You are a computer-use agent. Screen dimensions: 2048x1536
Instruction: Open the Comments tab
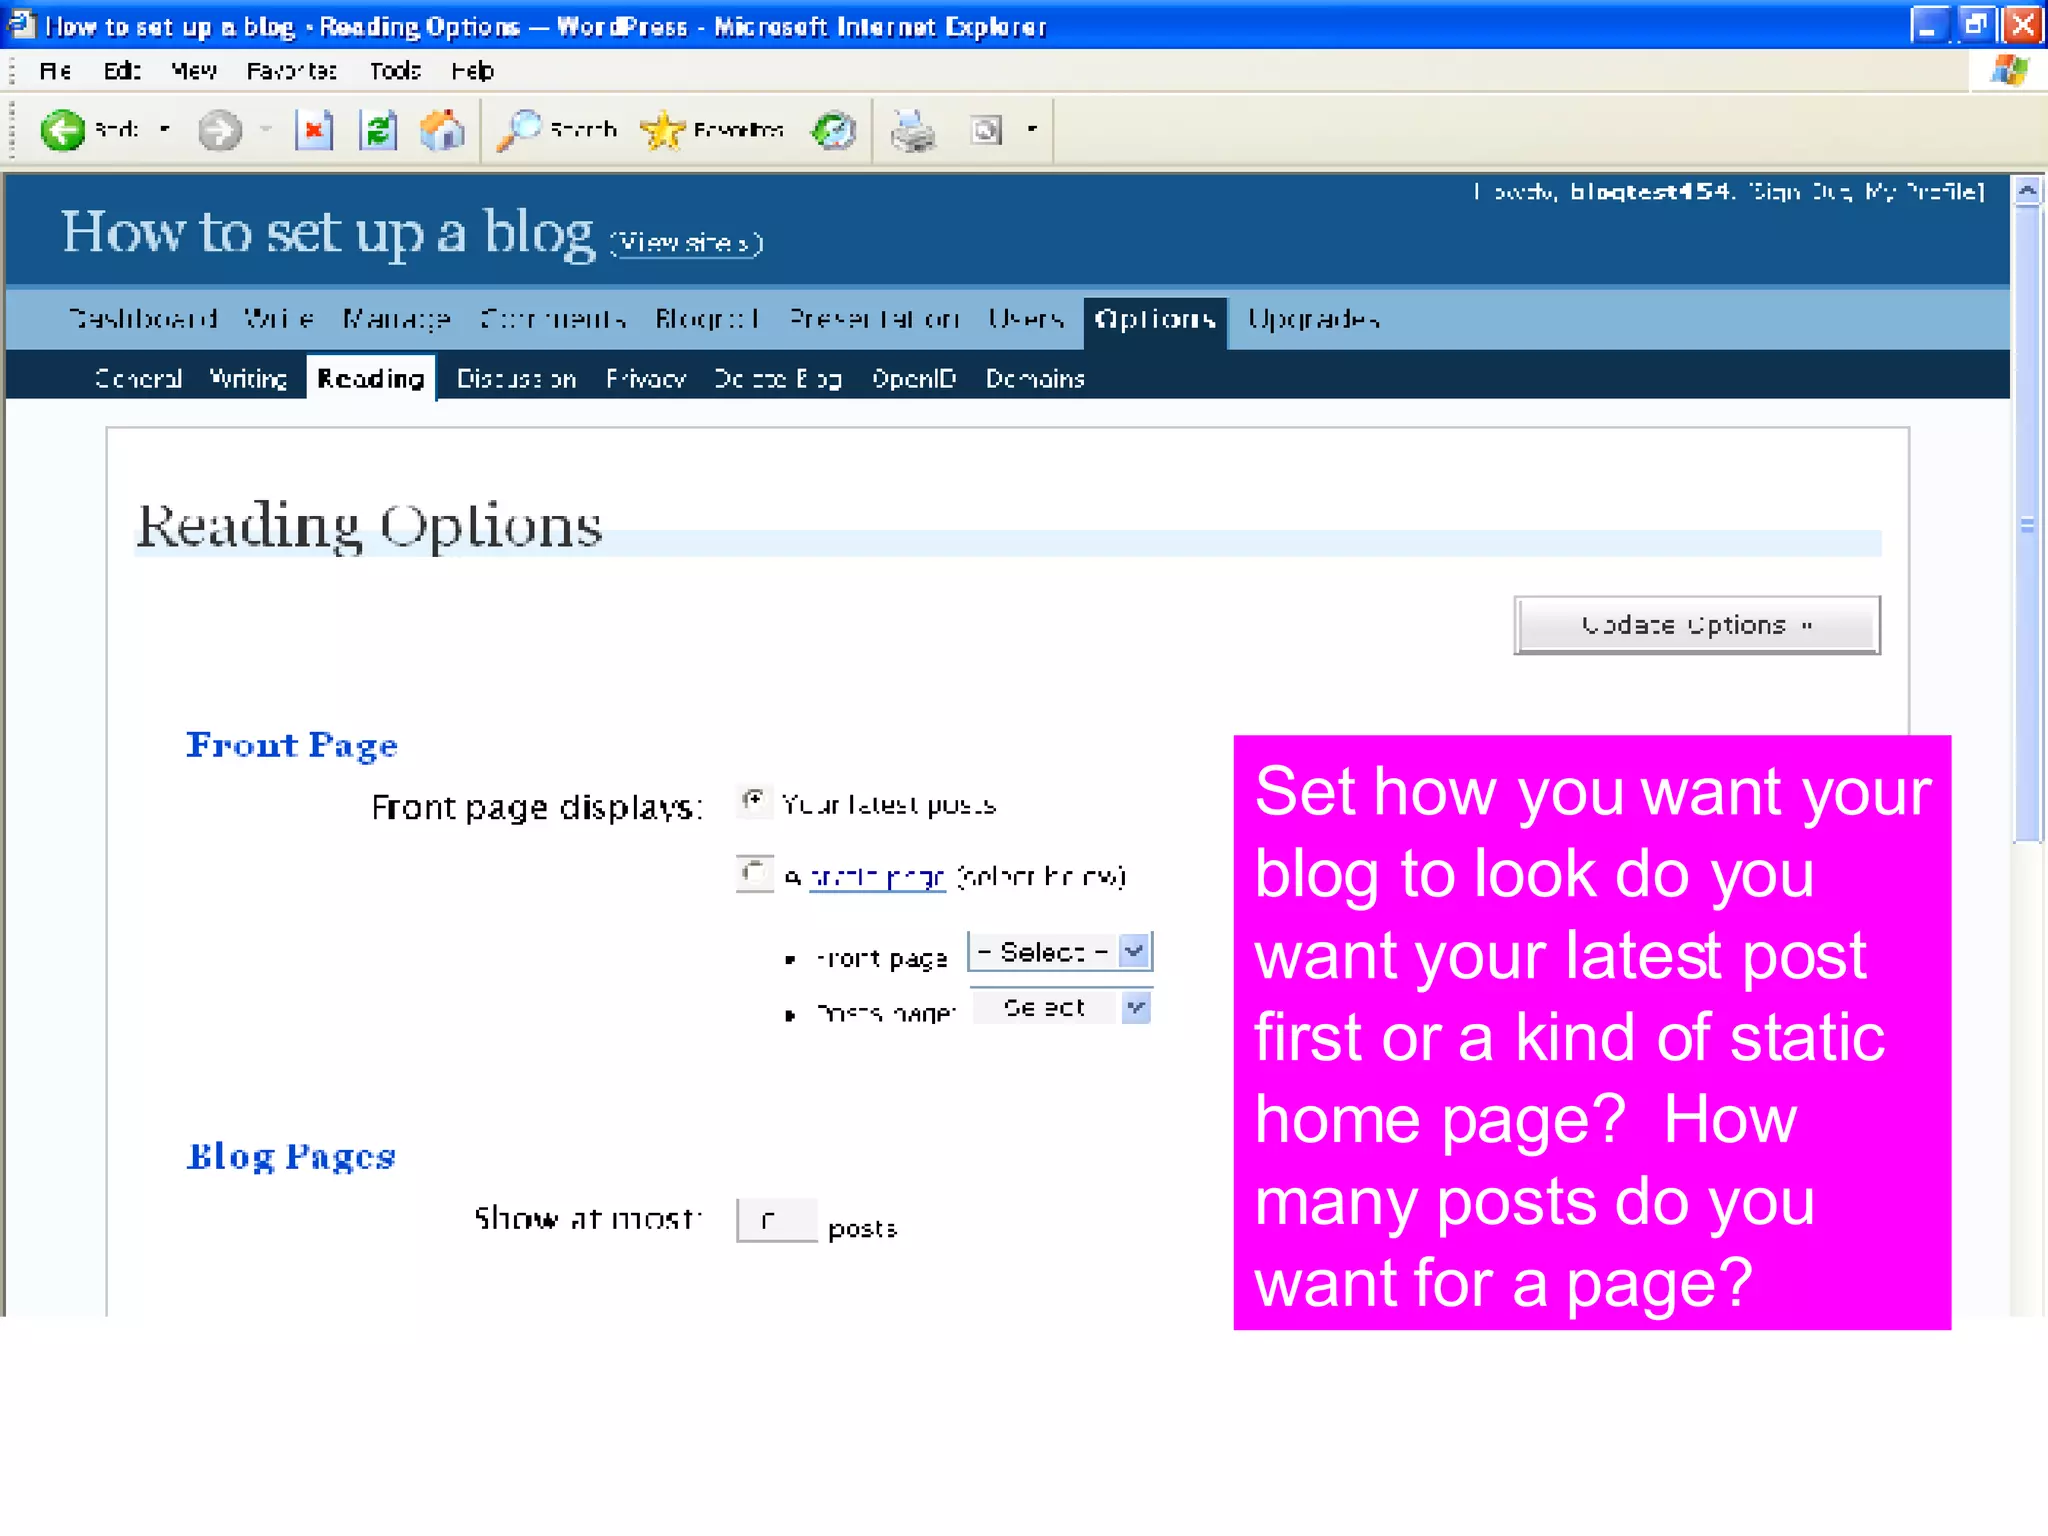click(553, 319)
